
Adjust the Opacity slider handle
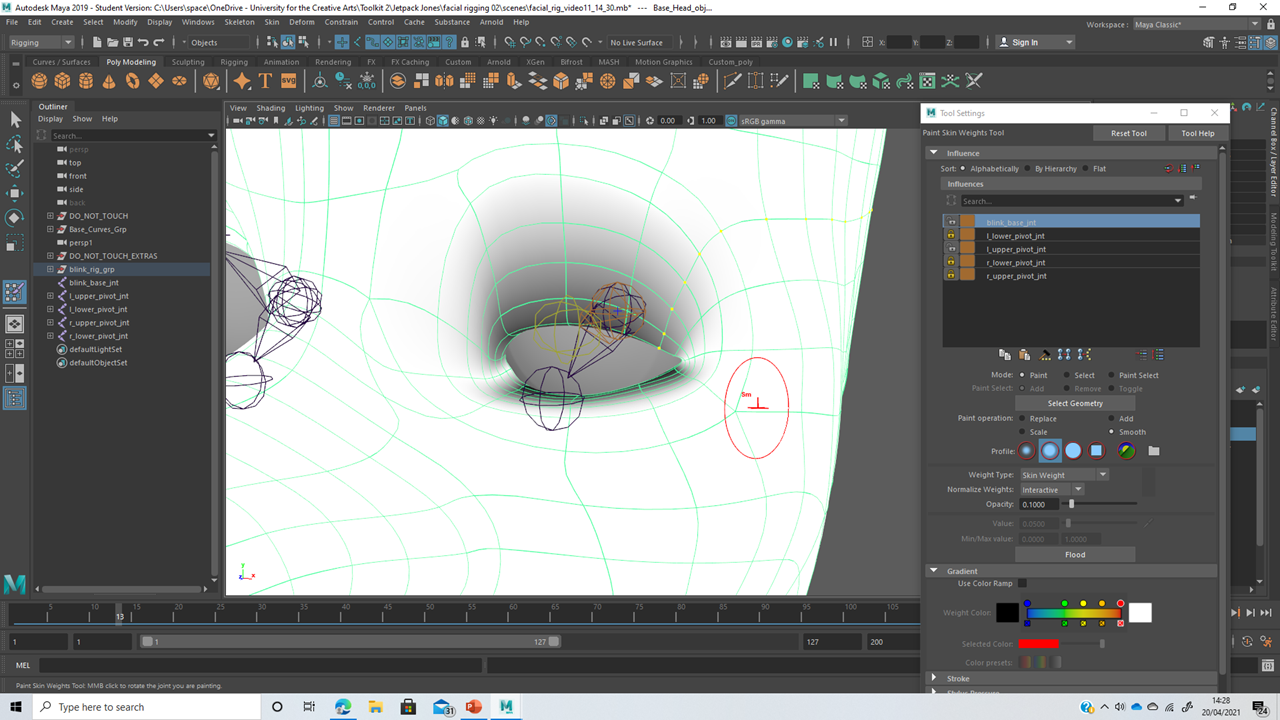(1072, 504)
